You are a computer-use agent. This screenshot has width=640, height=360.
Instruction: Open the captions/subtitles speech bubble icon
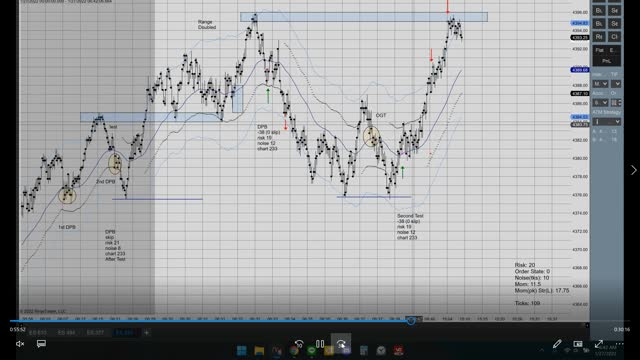click(x=41, y=344)
